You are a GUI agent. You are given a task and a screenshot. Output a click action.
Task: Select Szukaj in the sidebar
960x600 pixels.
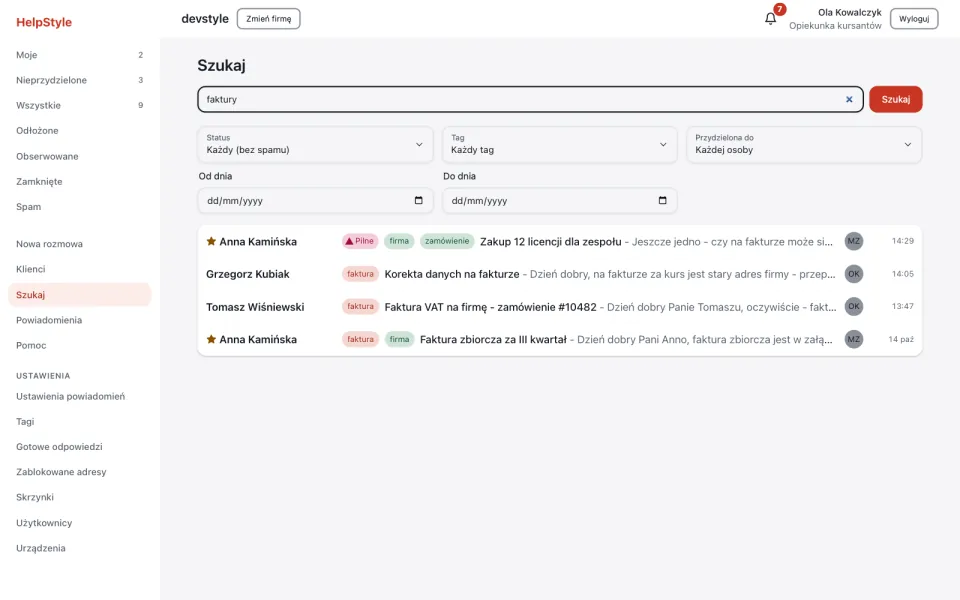[x=80, y=294]
